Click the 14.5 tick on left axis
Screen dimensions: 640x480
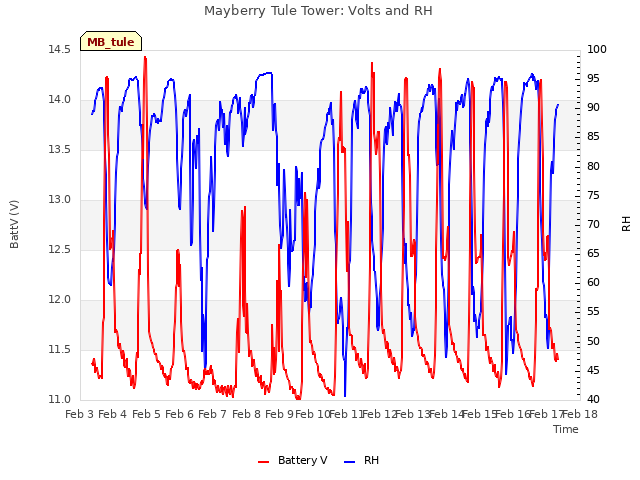59,49
